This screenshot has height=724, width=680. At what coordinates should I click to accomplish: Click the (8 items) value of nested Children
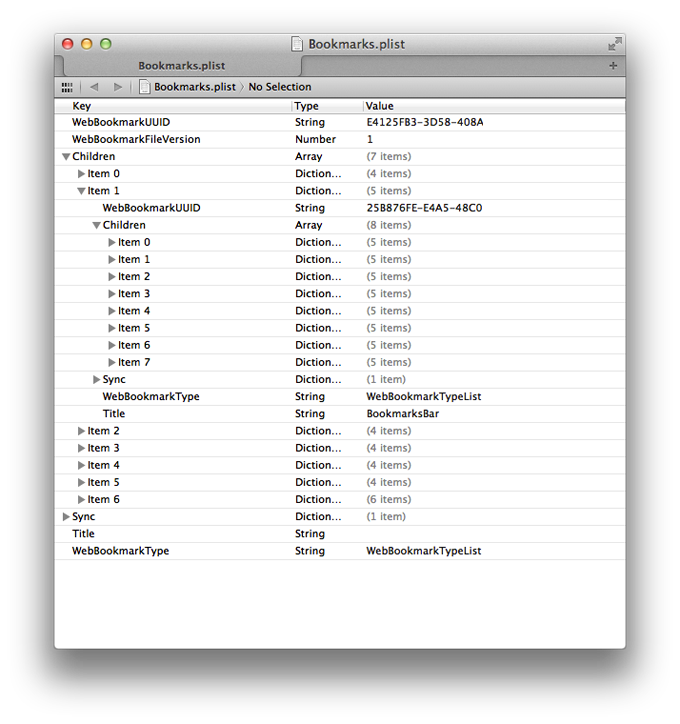pos(389,225)
